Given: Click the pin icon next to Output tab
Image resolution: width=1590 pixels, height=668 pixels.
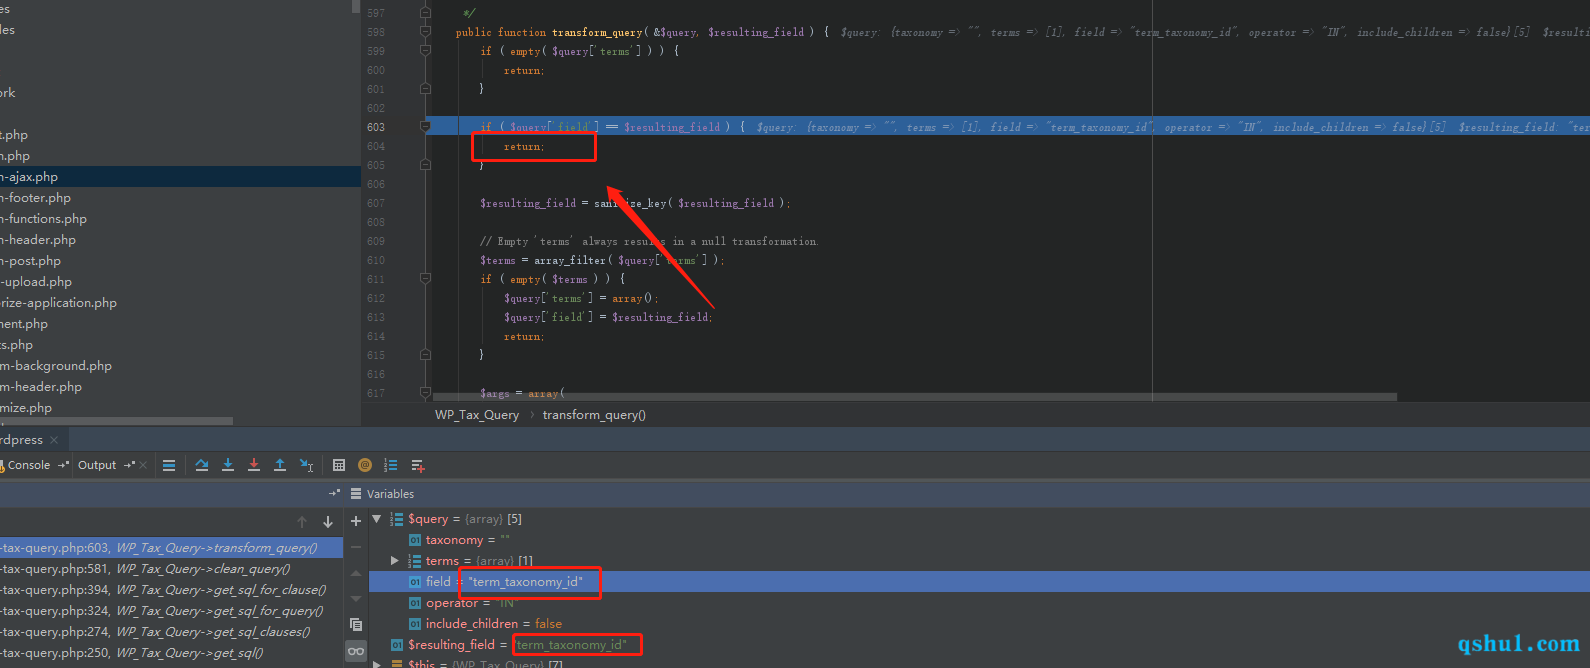Looking at the screenshot, I should pos(129,465).
